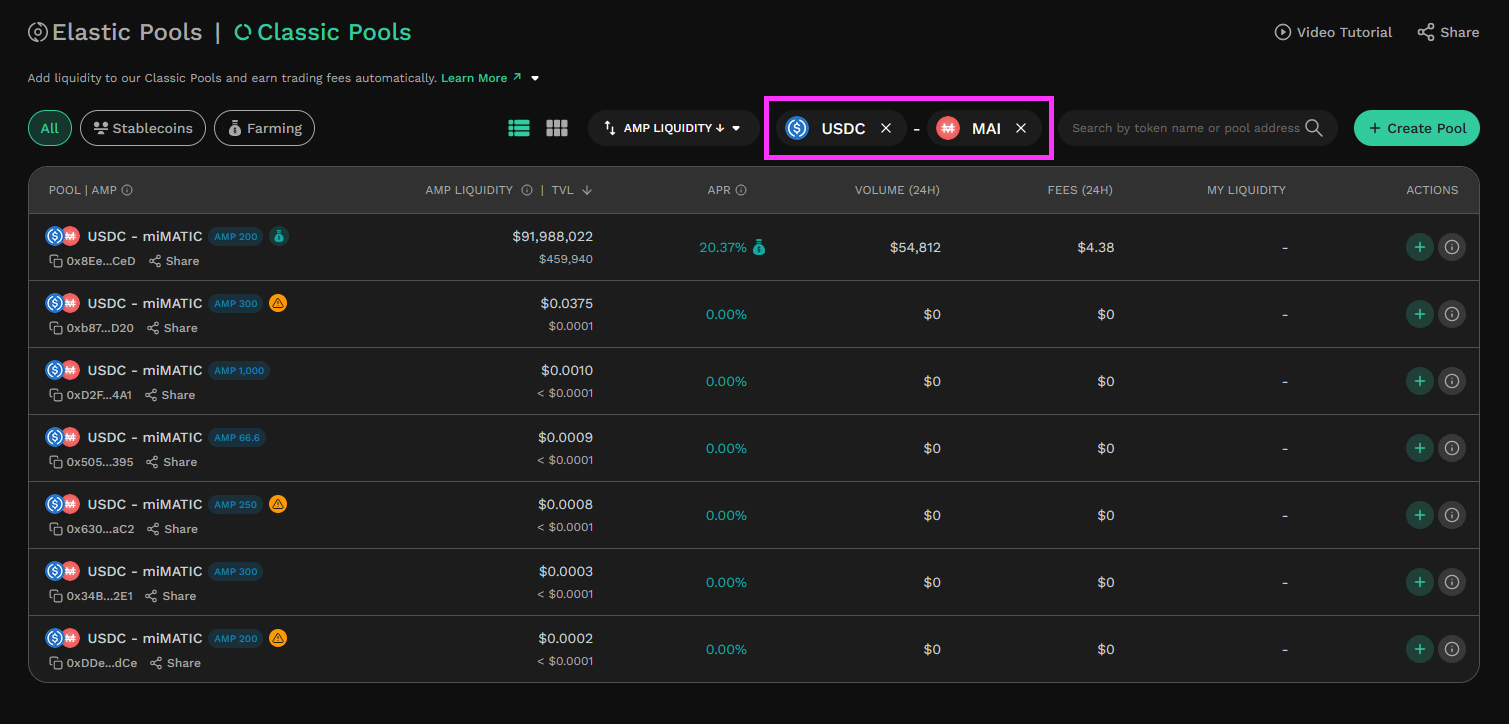Open info for pool 0x8Ee...CeD
1509x724 pixels.
(1452, 247)
